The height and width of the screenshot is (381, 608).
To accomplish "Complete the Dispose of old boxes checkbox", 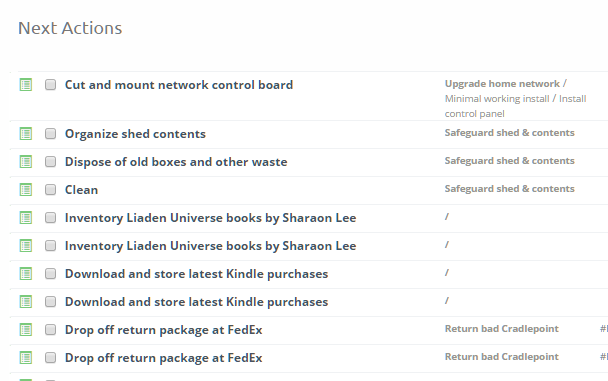I will click(x=50, y=162).
